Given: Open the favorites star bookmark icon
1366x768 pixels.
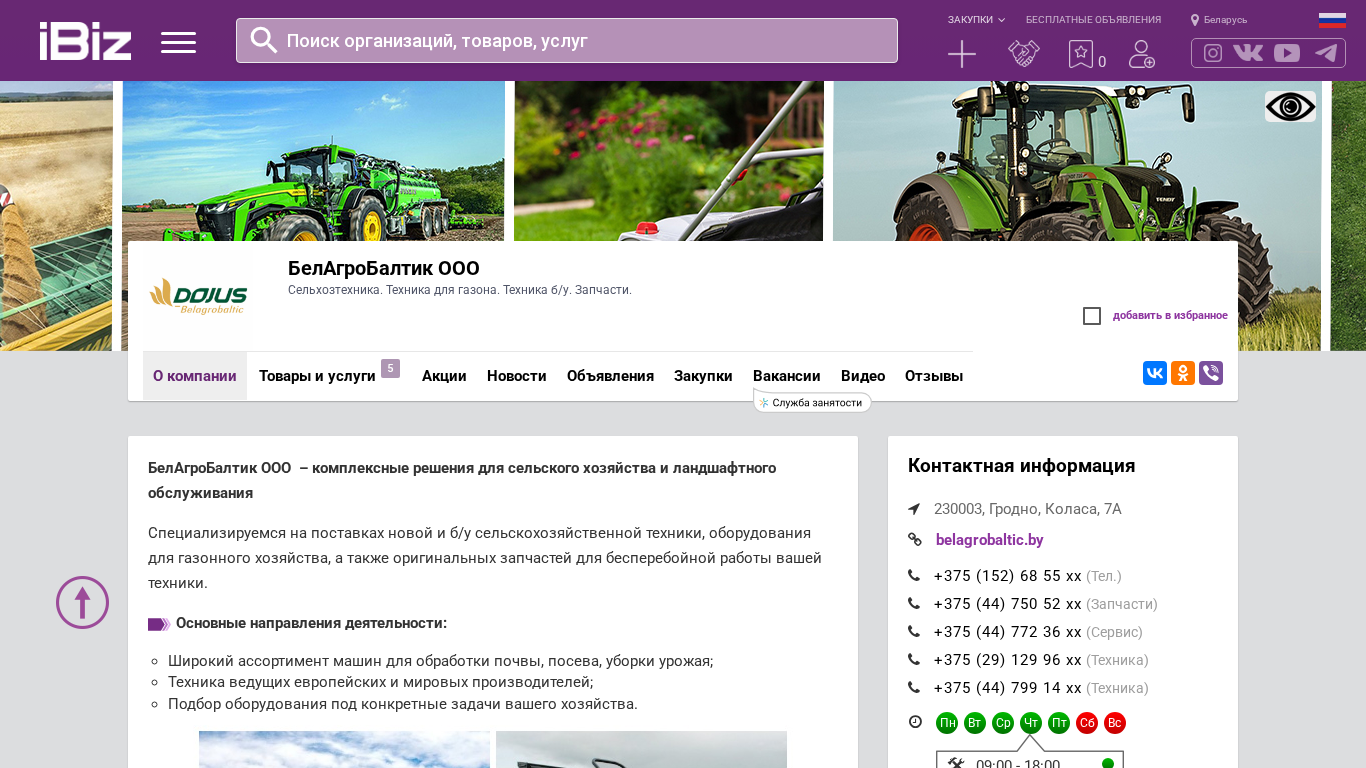Looking at the screenshot, I should (x=1081, y=54).
